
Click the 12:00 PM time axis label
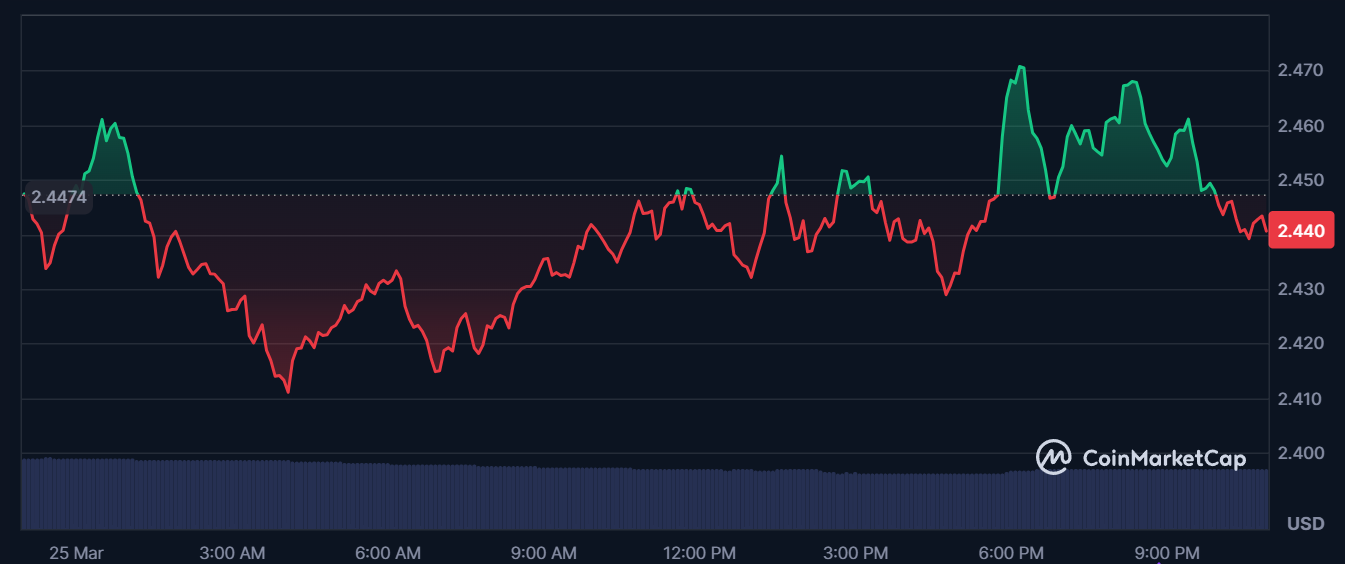tap(701, 552)
